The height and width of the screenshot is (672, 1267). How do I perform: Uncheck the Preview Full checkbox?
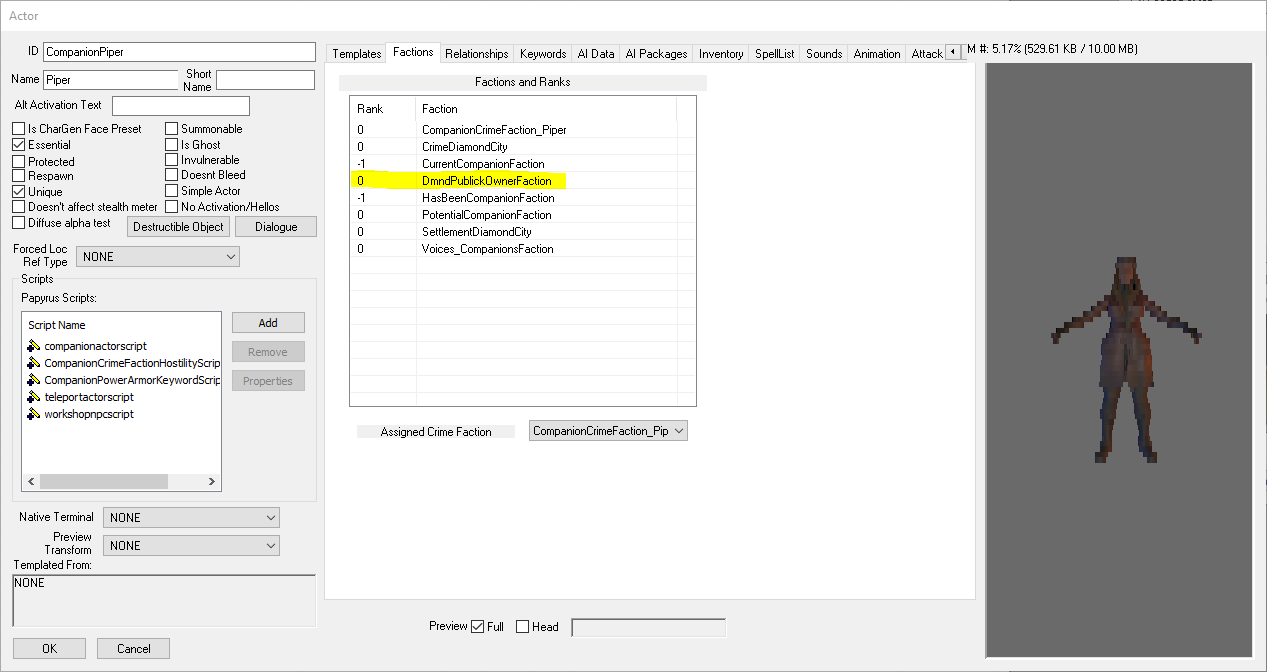(477, 627)
